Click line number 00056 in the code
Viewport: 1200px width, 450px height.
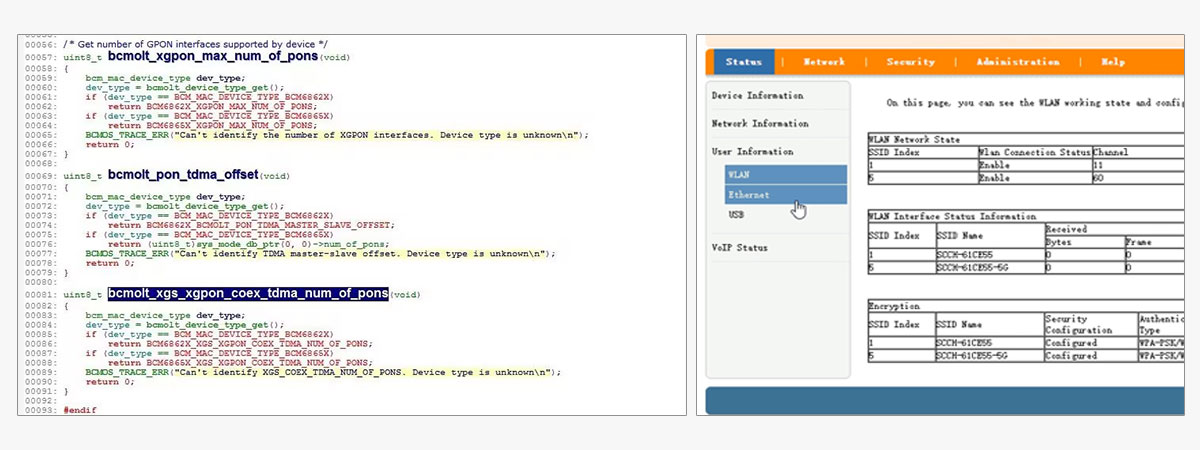point(40,46)
